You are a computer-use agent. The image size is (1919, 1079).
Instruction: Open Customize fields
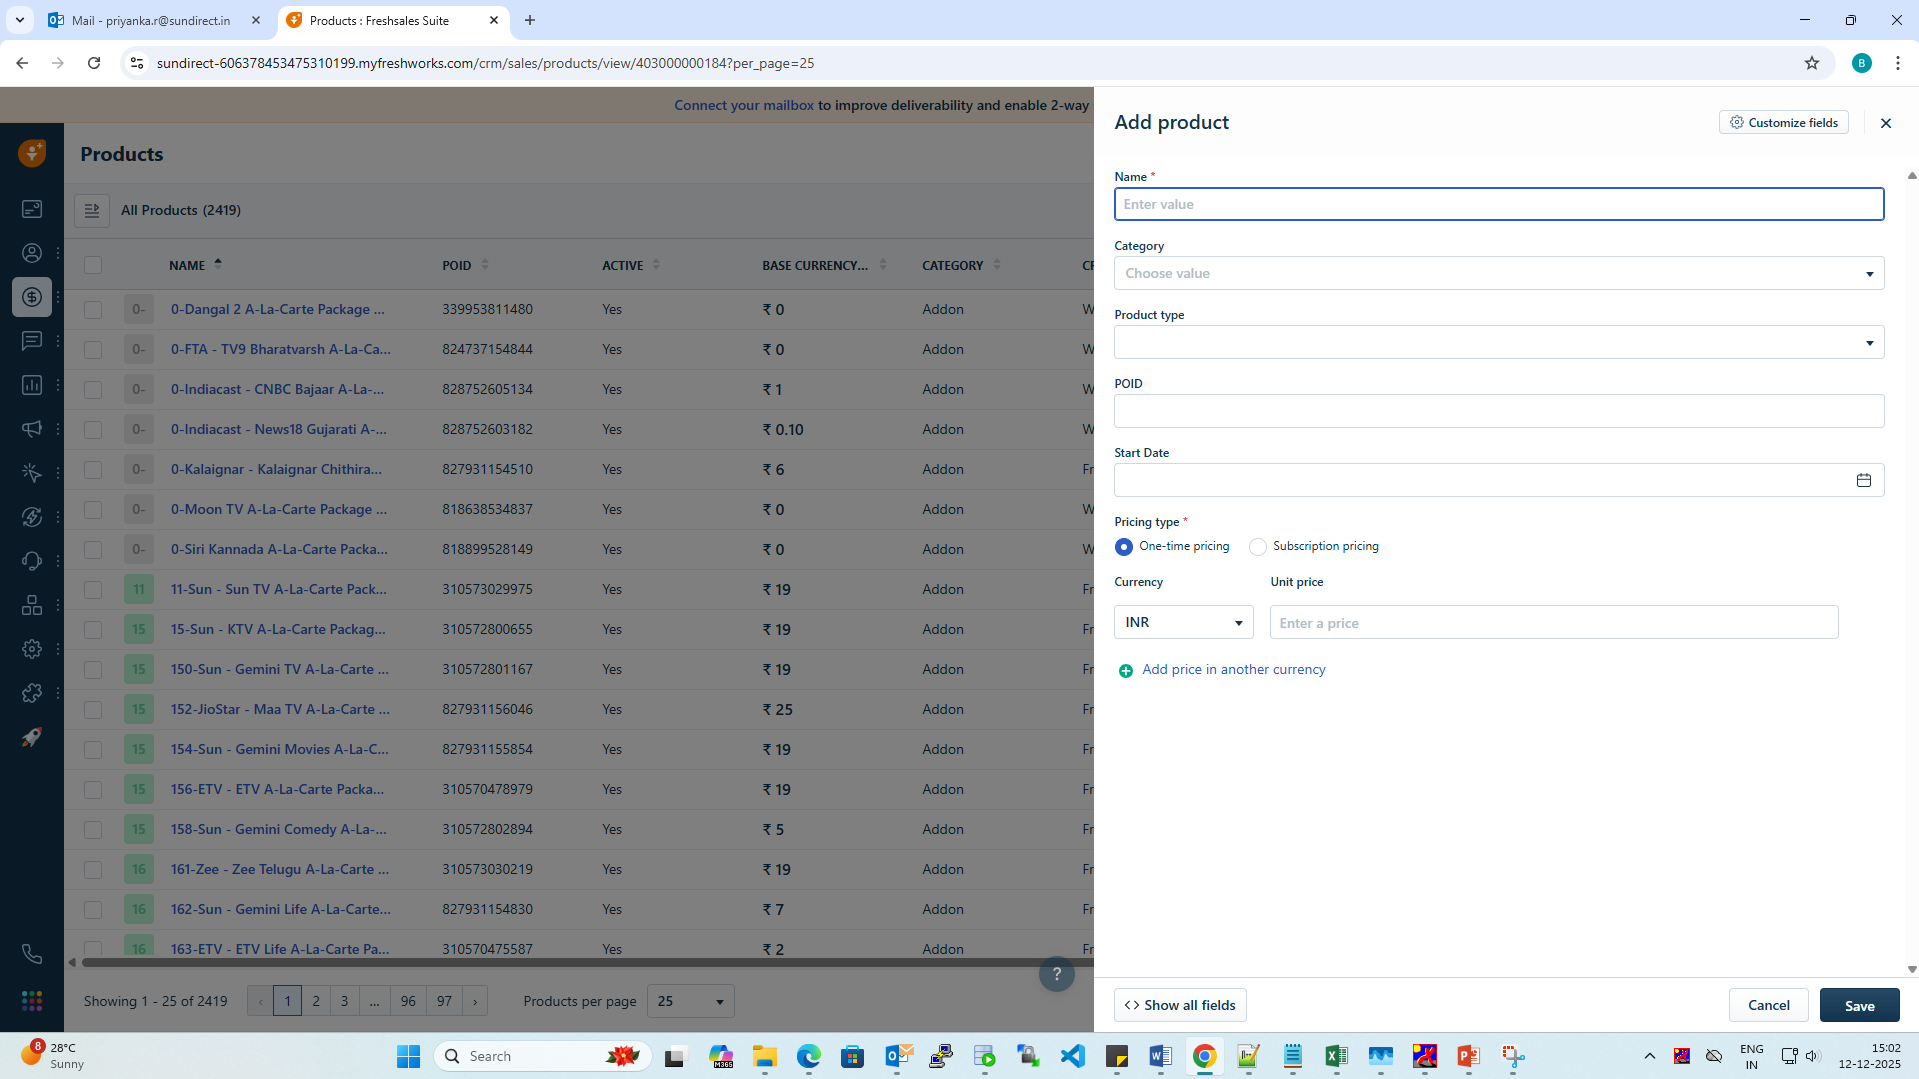pyautogui.click(x=1784, y=122)
